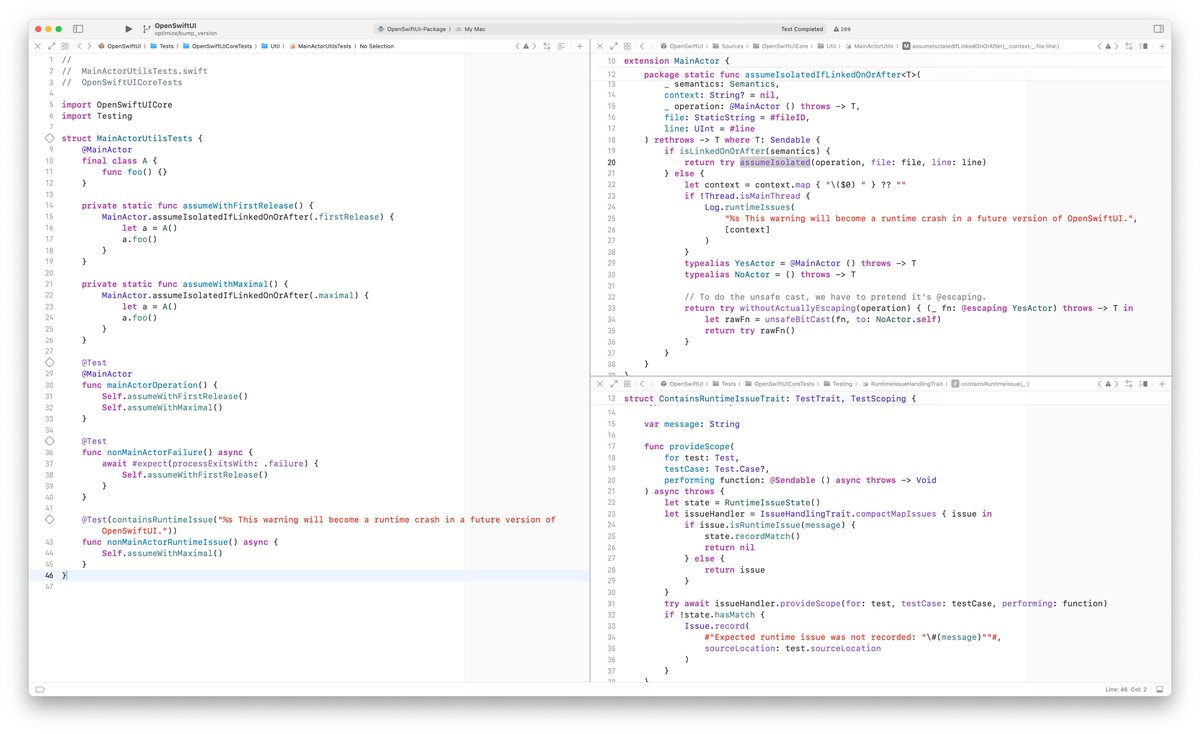Toggle the inspector panel at top right
1200x734 pixels.
[1157, 29]
